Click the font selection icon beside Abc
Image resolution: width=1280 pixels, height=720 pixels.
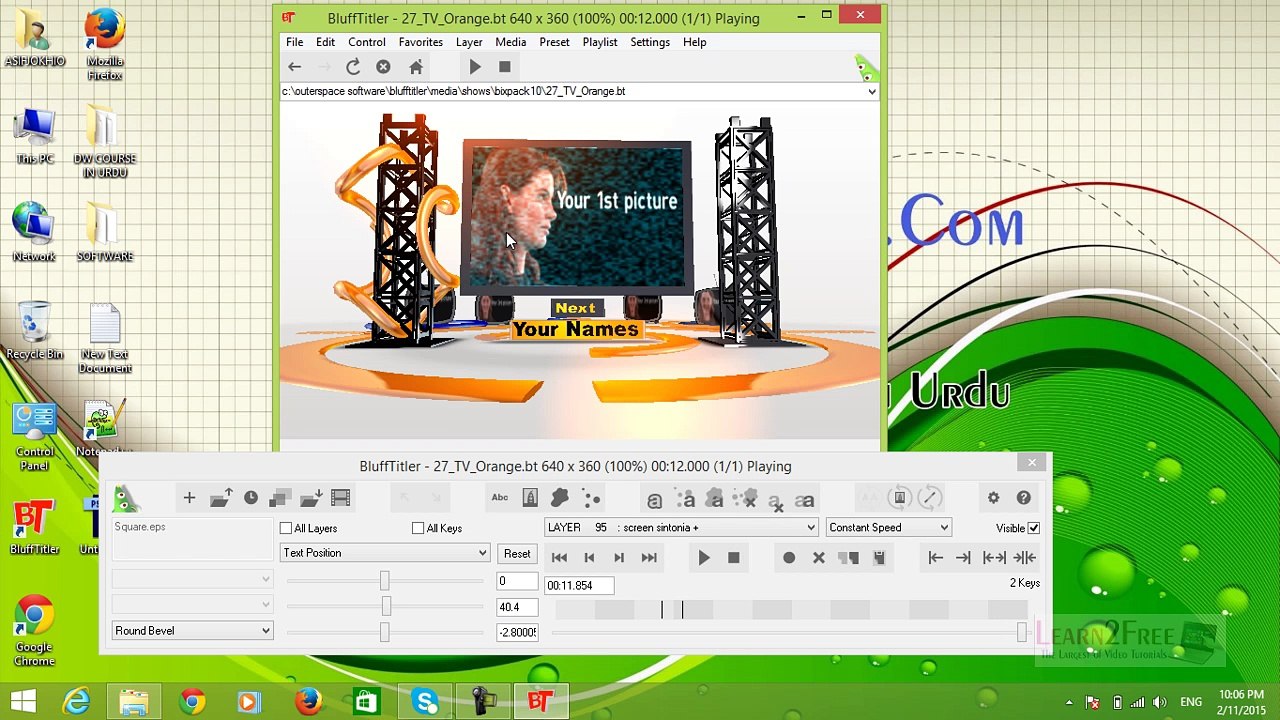tap(530, 497)
